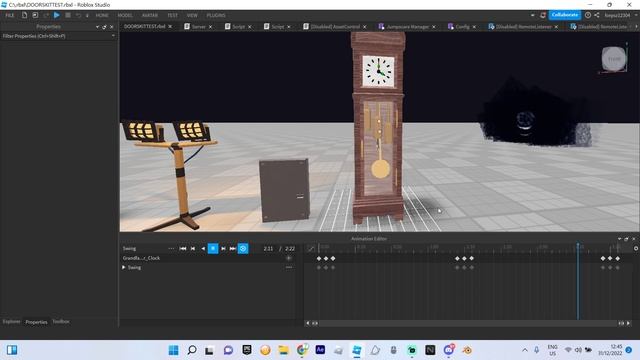Open the FILE menu
640x360 pixels.
click(10, 16)
